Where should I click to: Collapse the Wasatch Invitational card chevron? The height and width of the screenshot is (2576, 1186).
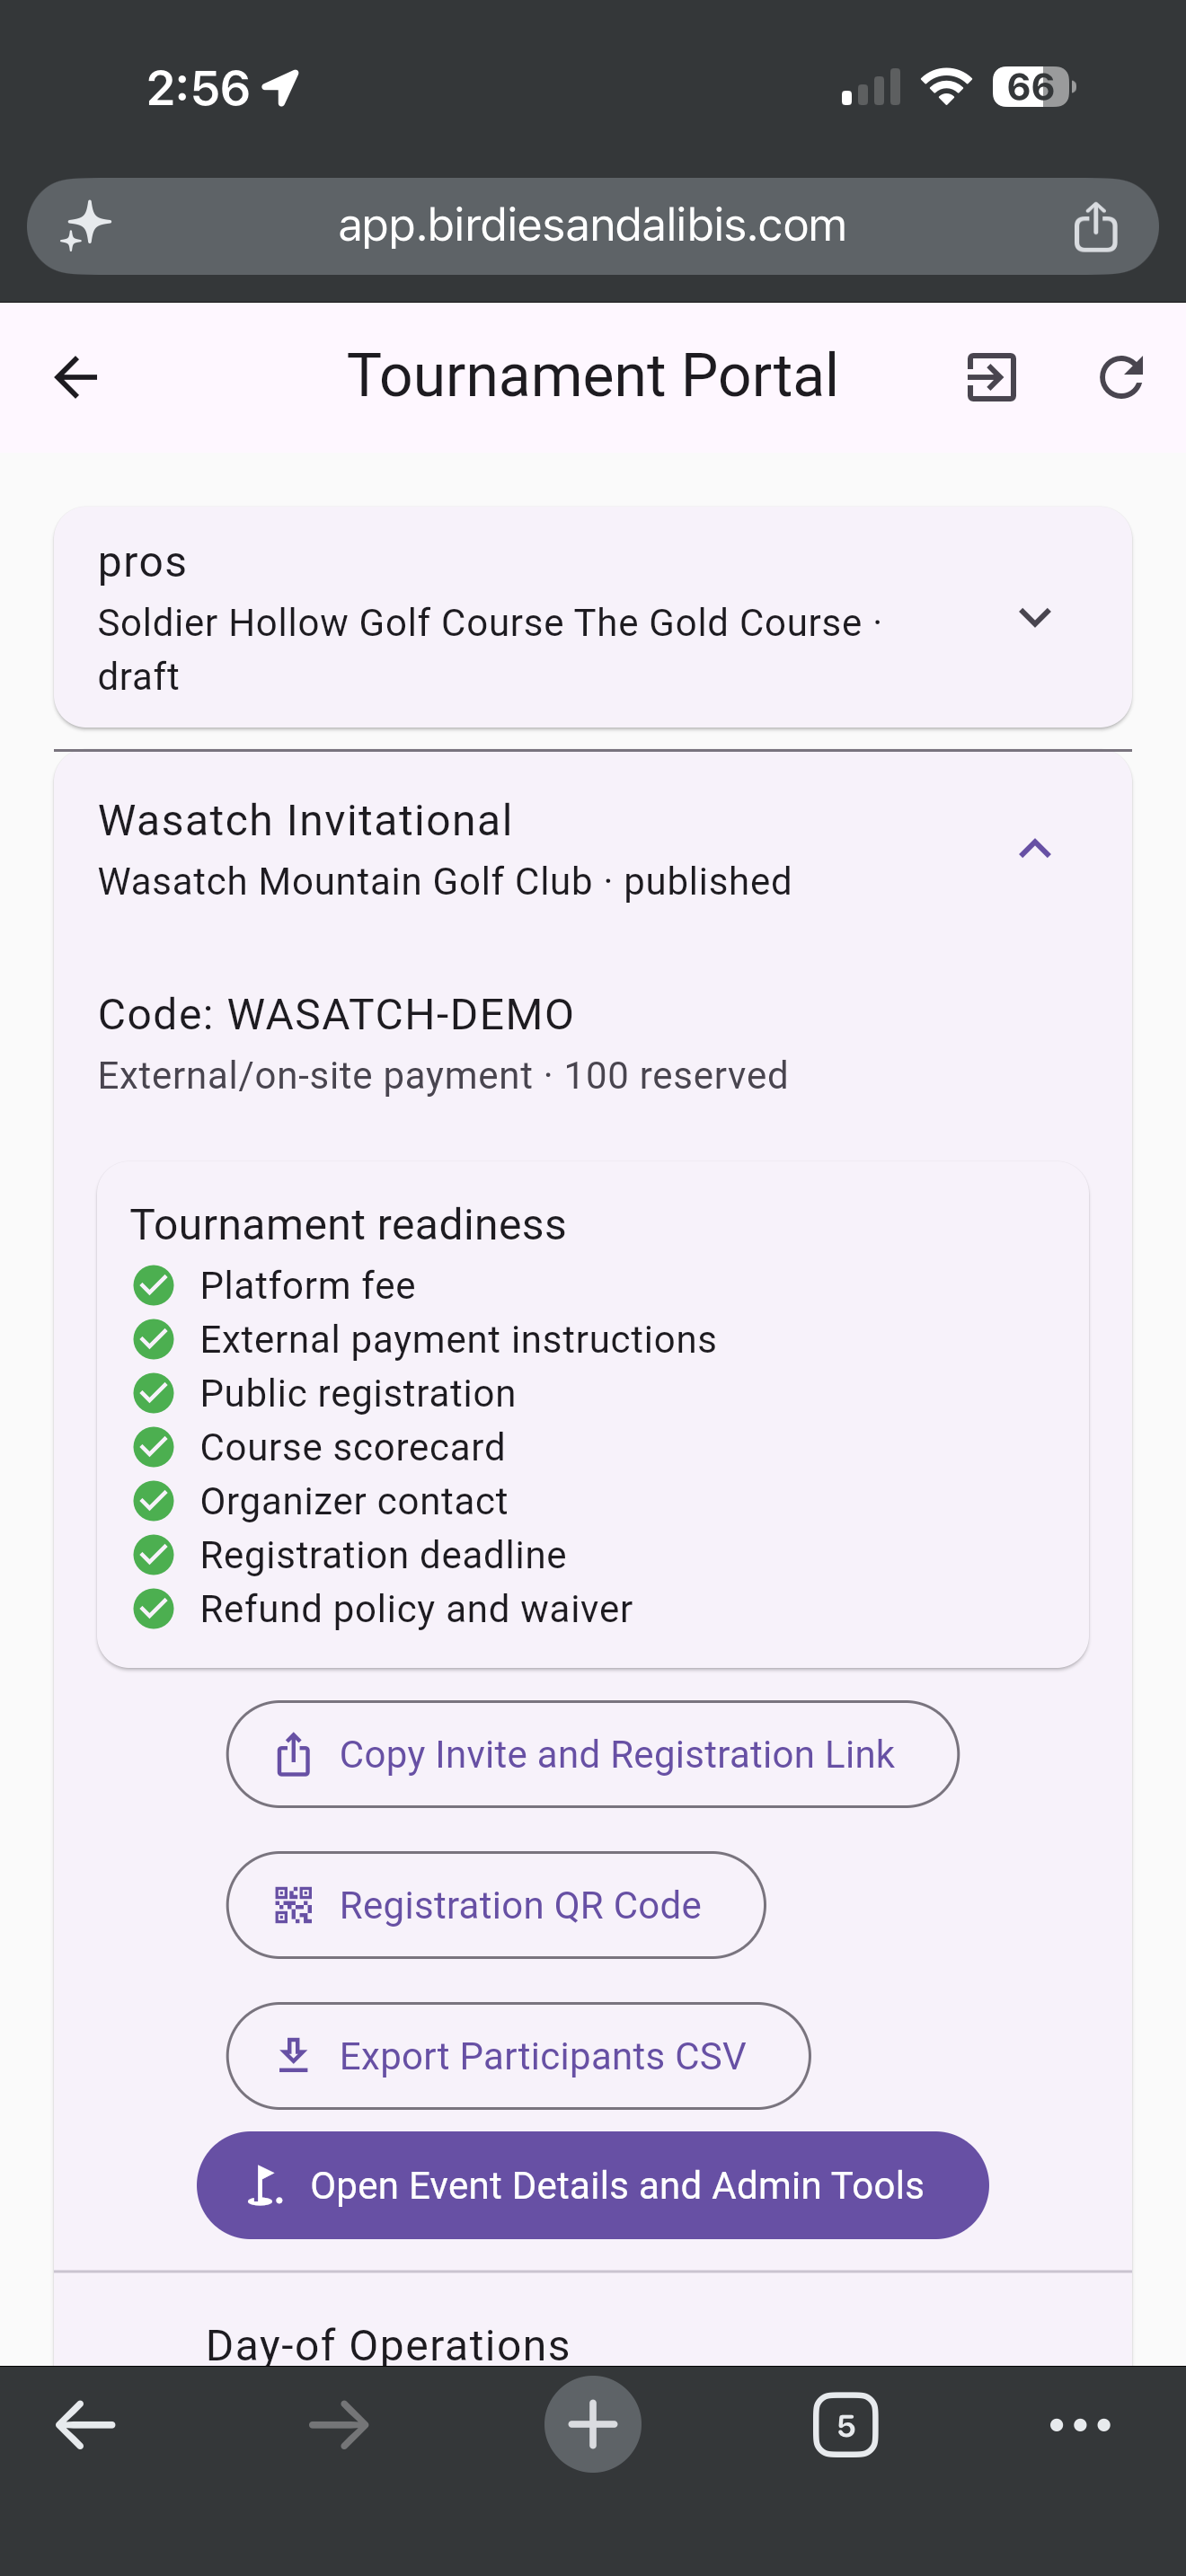[1034, 849]
